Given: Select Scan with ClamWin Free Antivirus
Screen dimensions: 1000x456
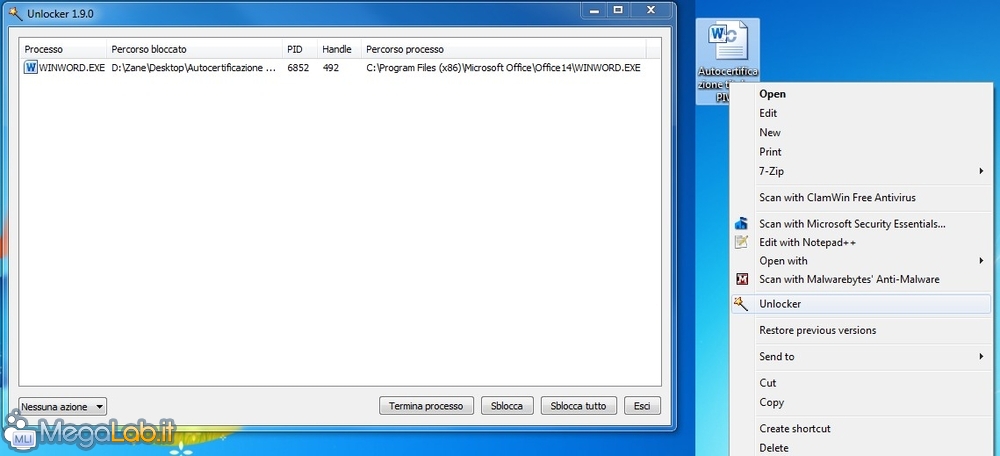Looking at the screenshot, I should pos(837,198).
